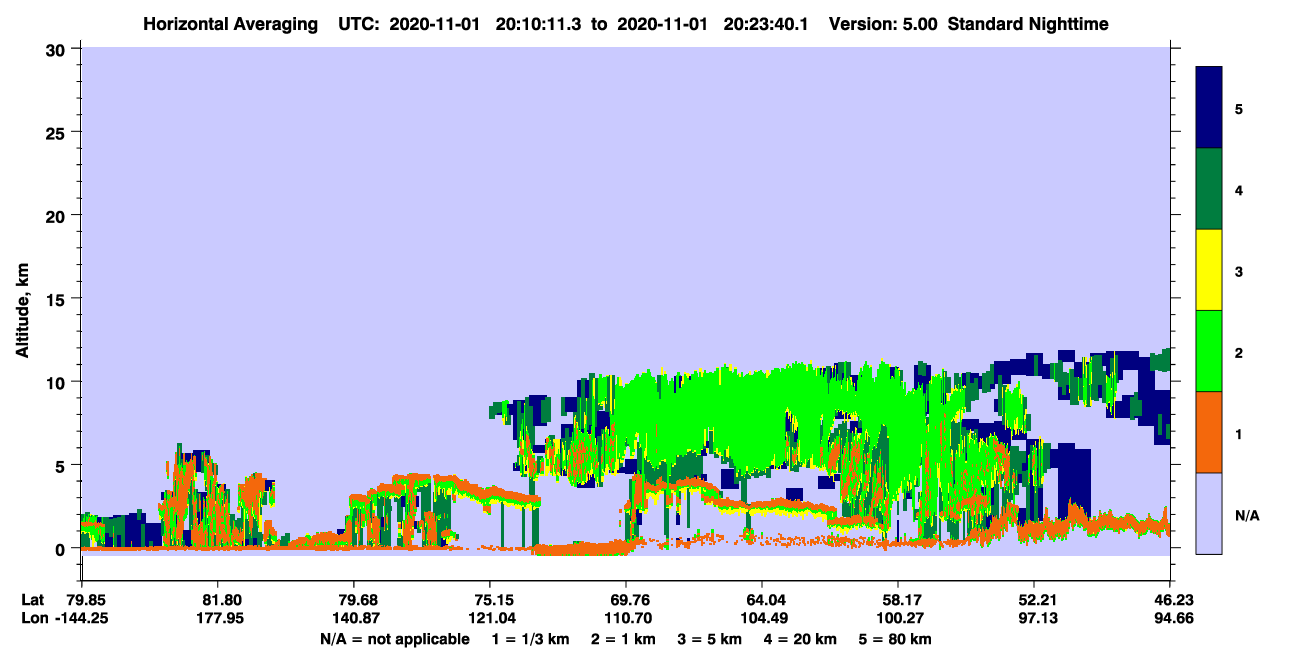This screenshot has width=1300, height=667.
Task: Click the 30 km altitude tick label
Action: pyautogui.click(x=57, y=48)
